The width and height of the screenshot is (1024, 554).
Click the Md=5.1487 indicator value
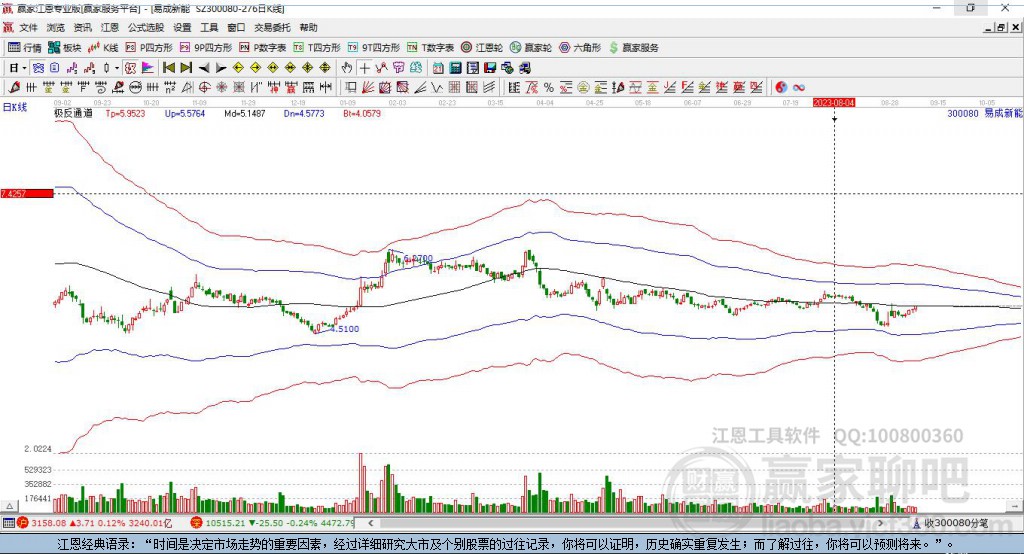coord(245,113)
